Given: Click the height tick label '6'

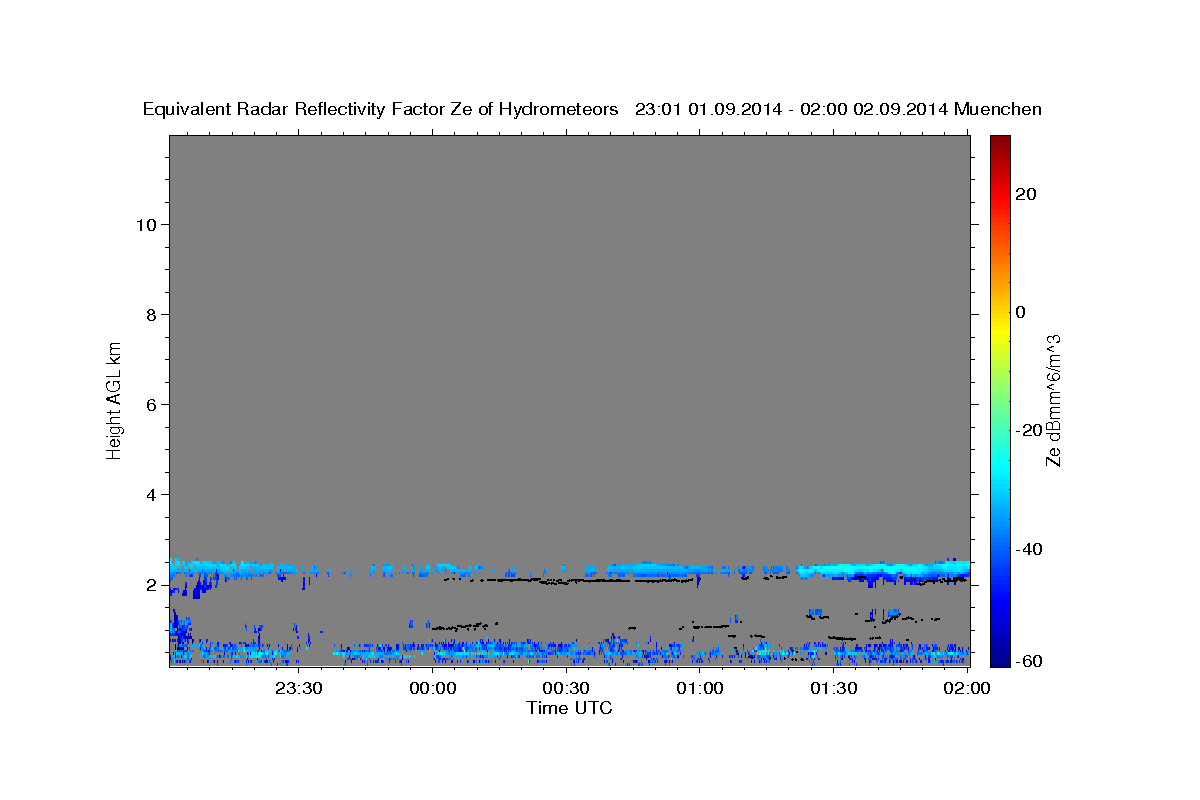Looking at the screenshot, I should (x=149, y=404).
